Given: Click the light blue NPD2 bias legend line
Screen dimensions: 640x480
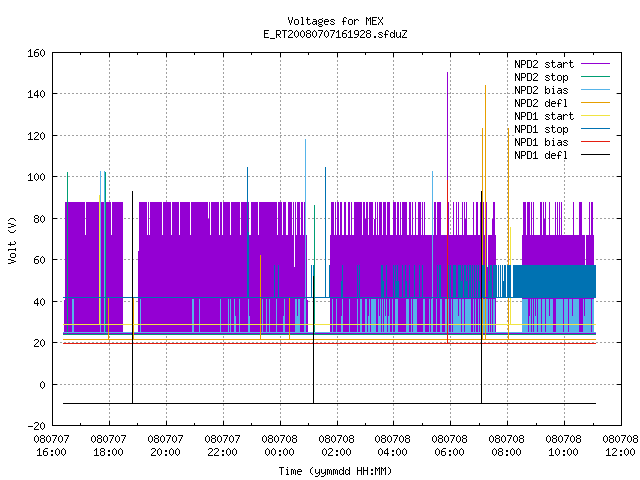Looking at the screenshot, I should pos(595,90).
